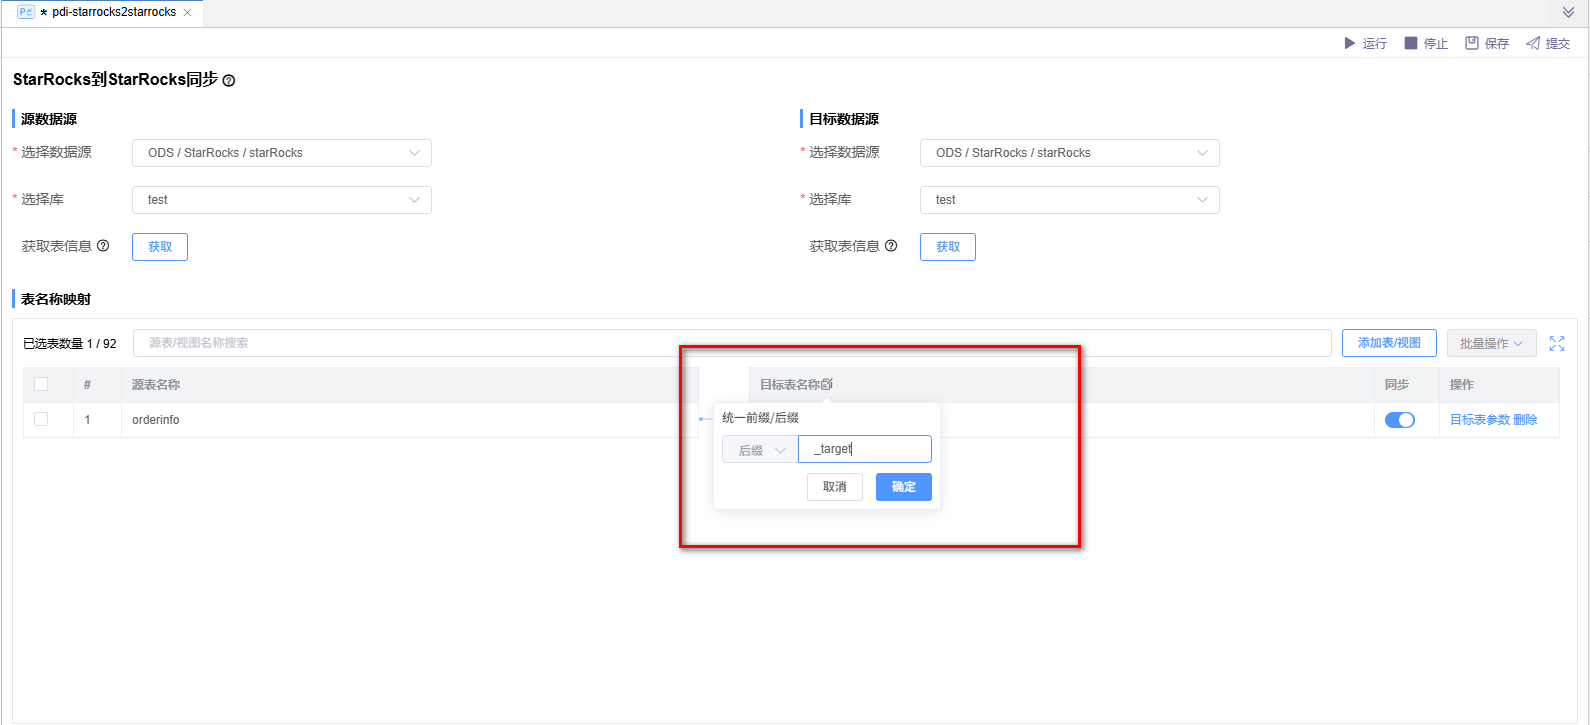Click the fullscreen expand icon in table mapping

[x=1557, y=343]
